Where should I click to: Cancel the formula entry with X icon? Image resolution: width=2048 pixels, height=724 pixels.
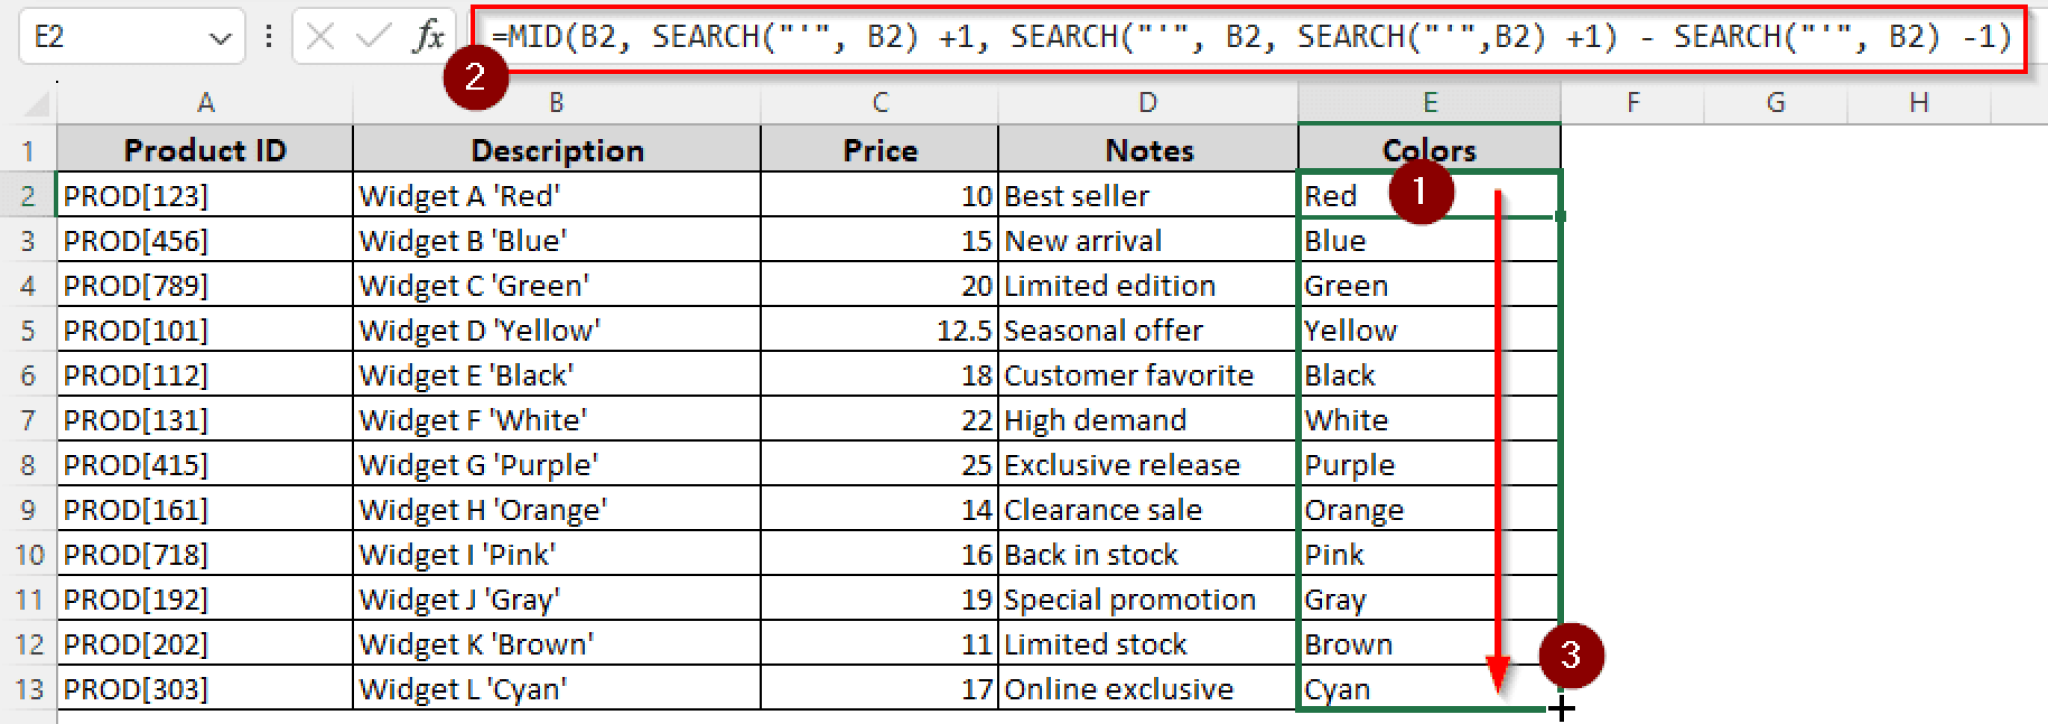coord(320,37)
